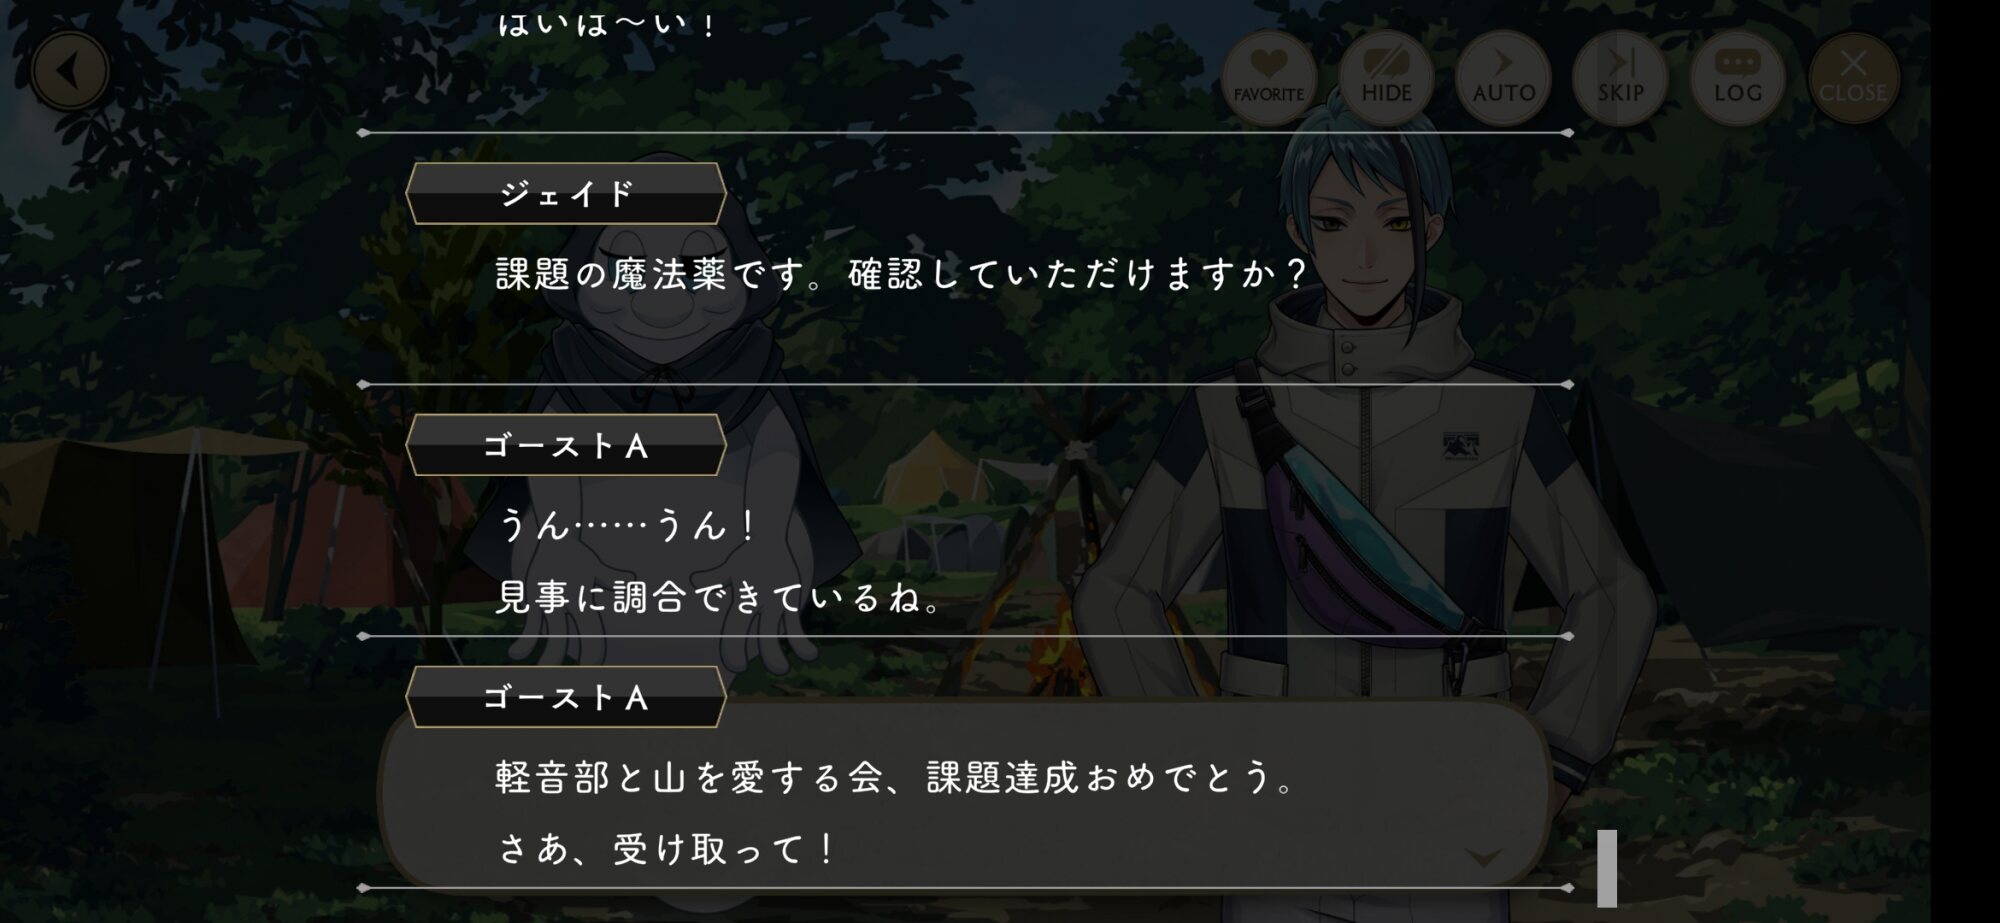
Task: Click the text うん……うん！
Action: [628, 524]
